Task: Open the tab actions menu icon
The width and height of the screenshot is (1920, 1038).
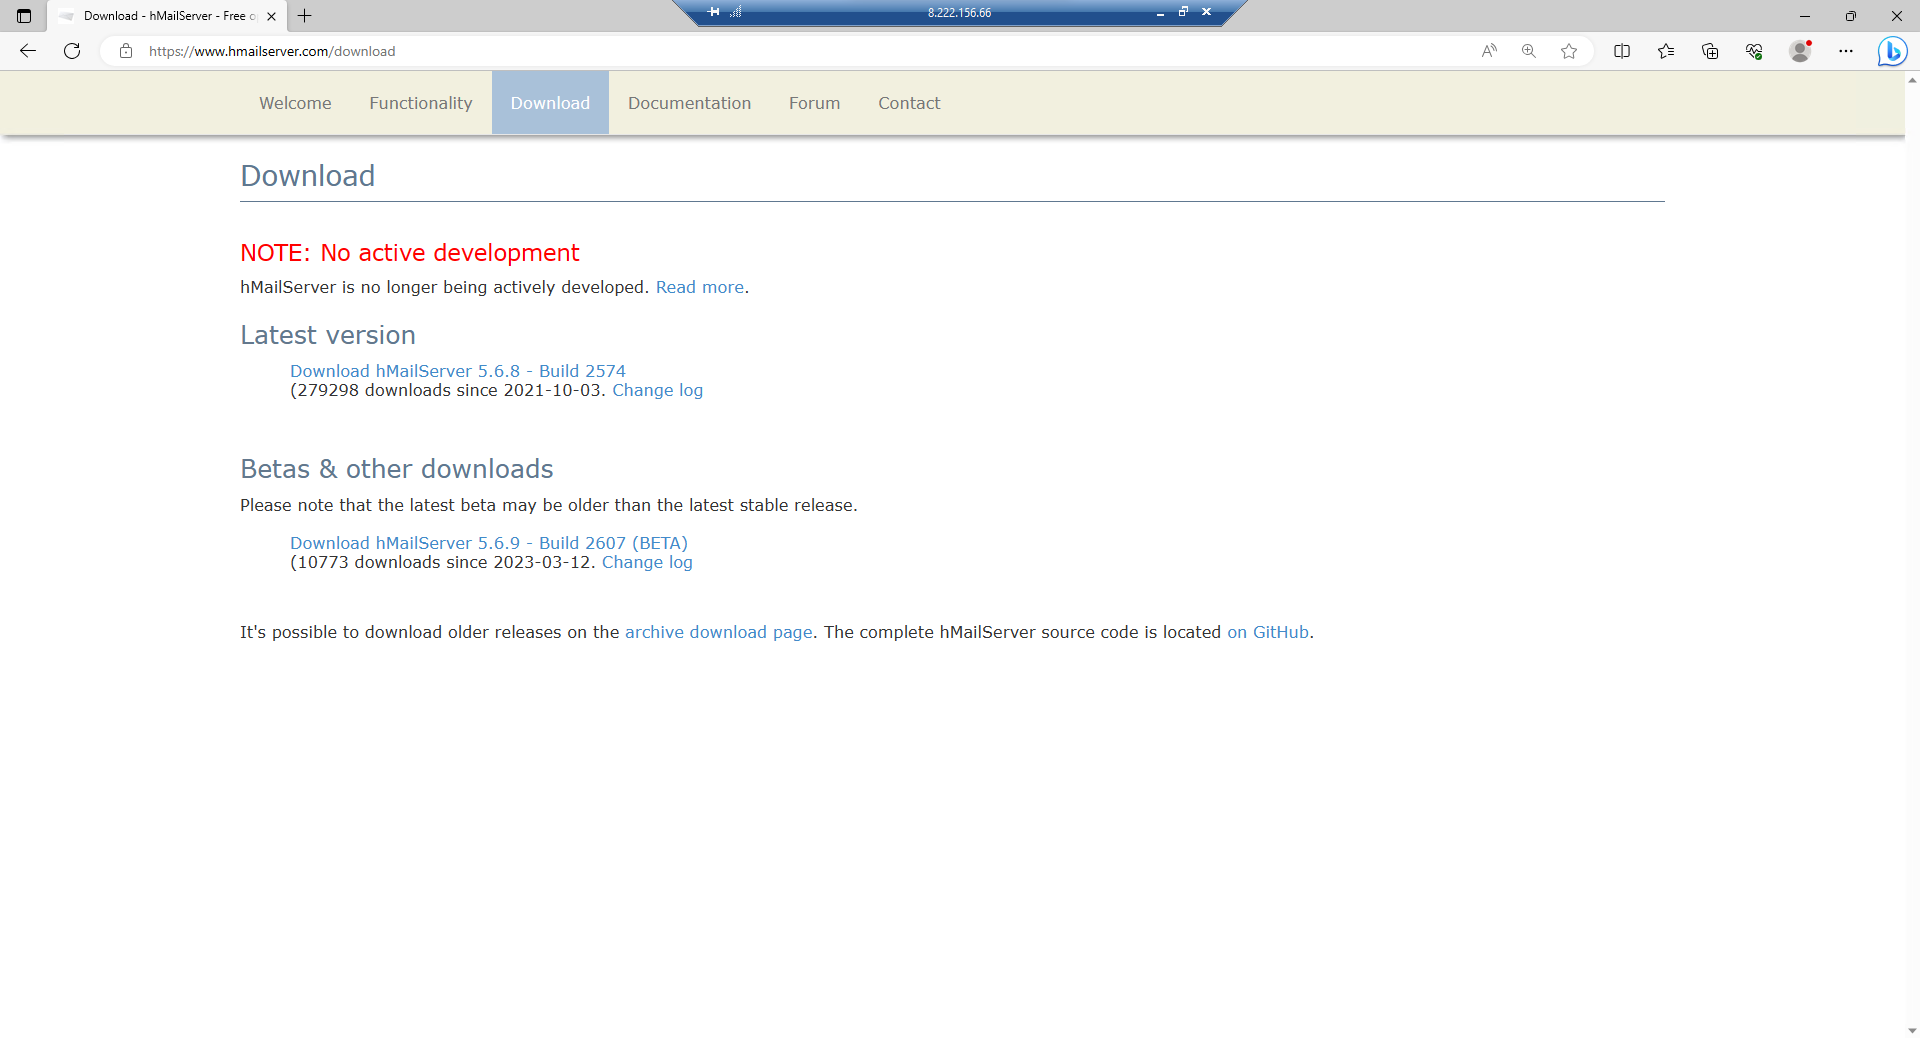Action: pos(24,16)
